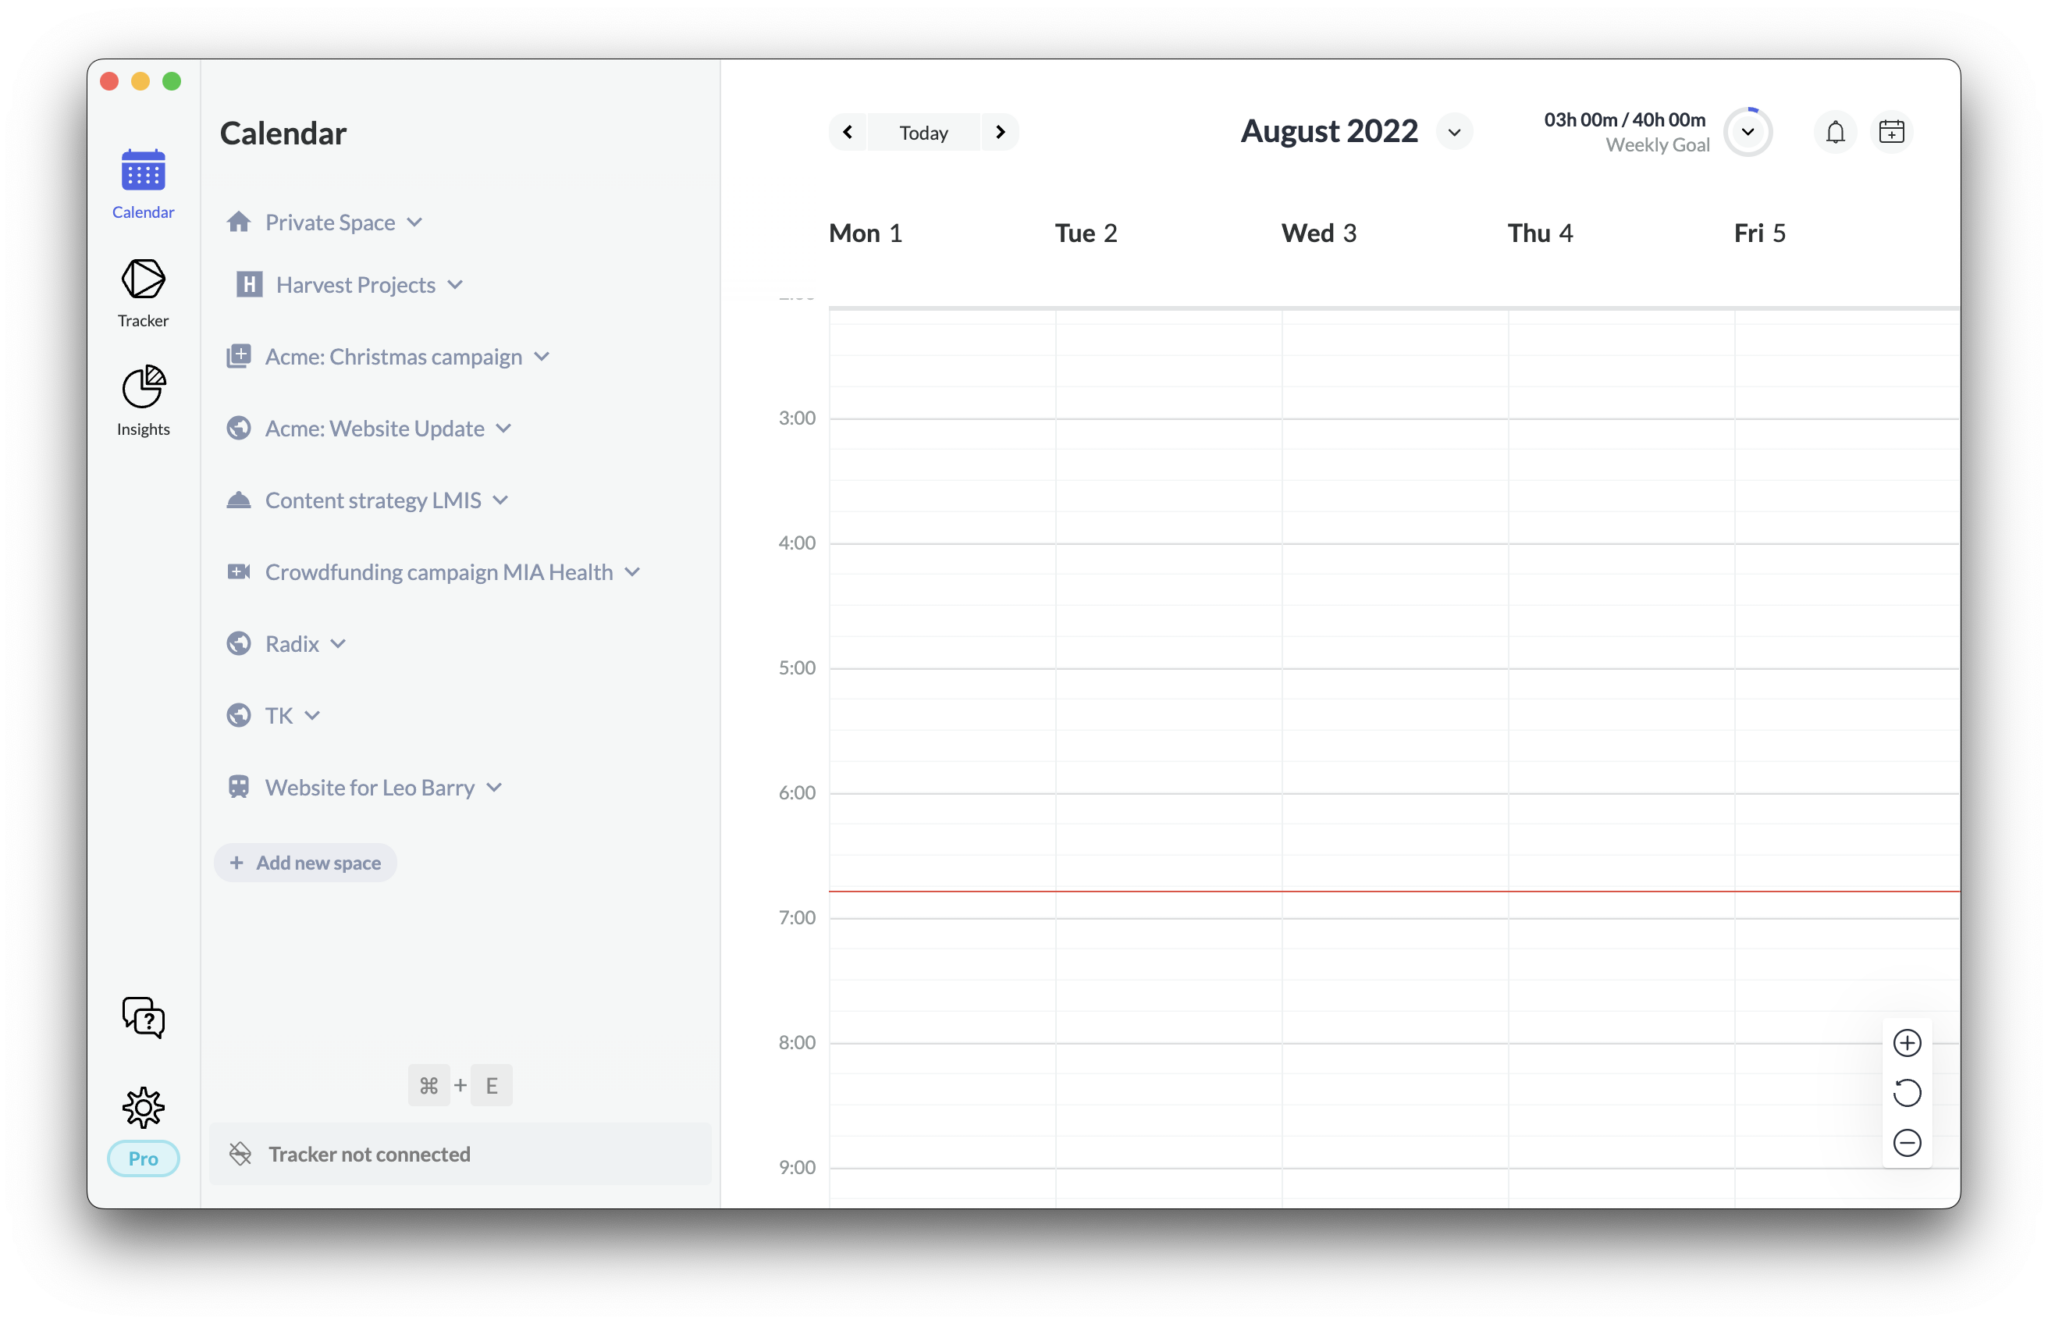Image resolution: width=2048 pixels, height=1324 pixels.
Task: Open the help chat bubble icon
Action: click(x=143, y=1017)
